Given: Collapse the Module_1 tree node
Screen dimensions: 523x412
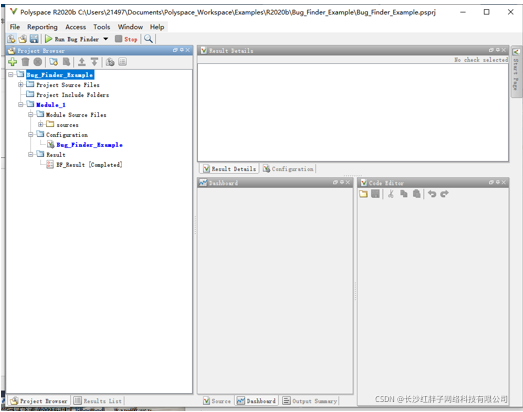Looking at the screenshot, I should (21, 104).
